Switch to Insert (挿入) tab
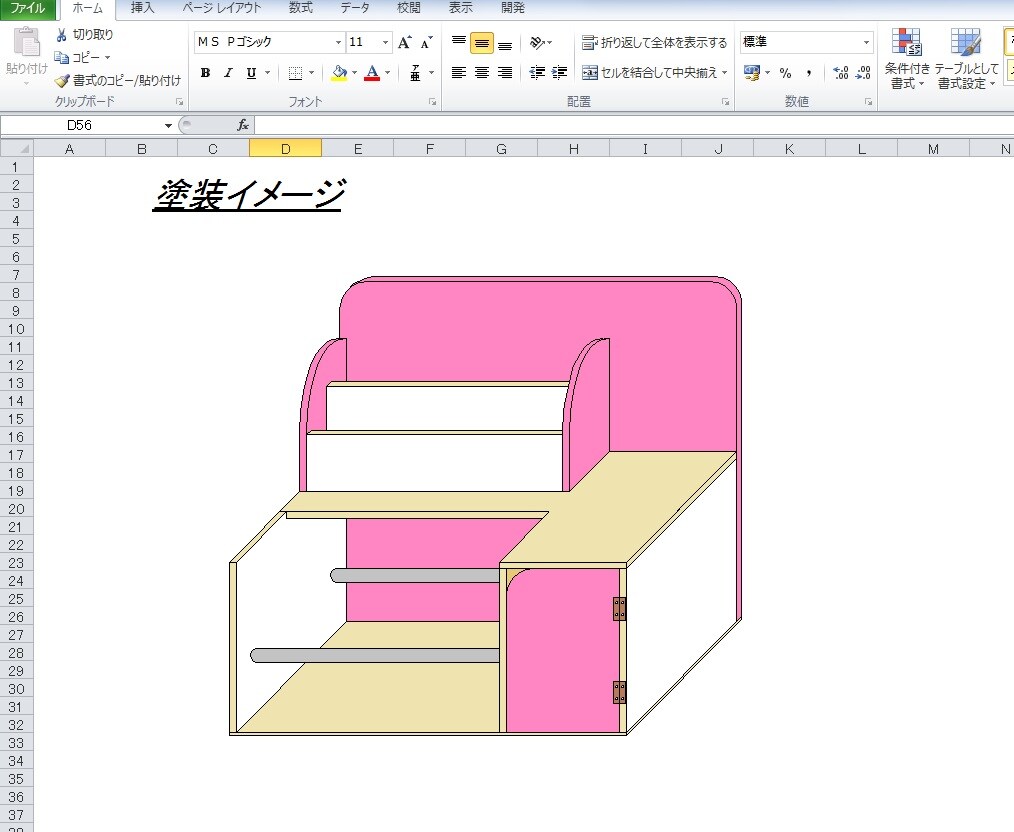This screenshot has height=832, width=1014. [142, 8]
